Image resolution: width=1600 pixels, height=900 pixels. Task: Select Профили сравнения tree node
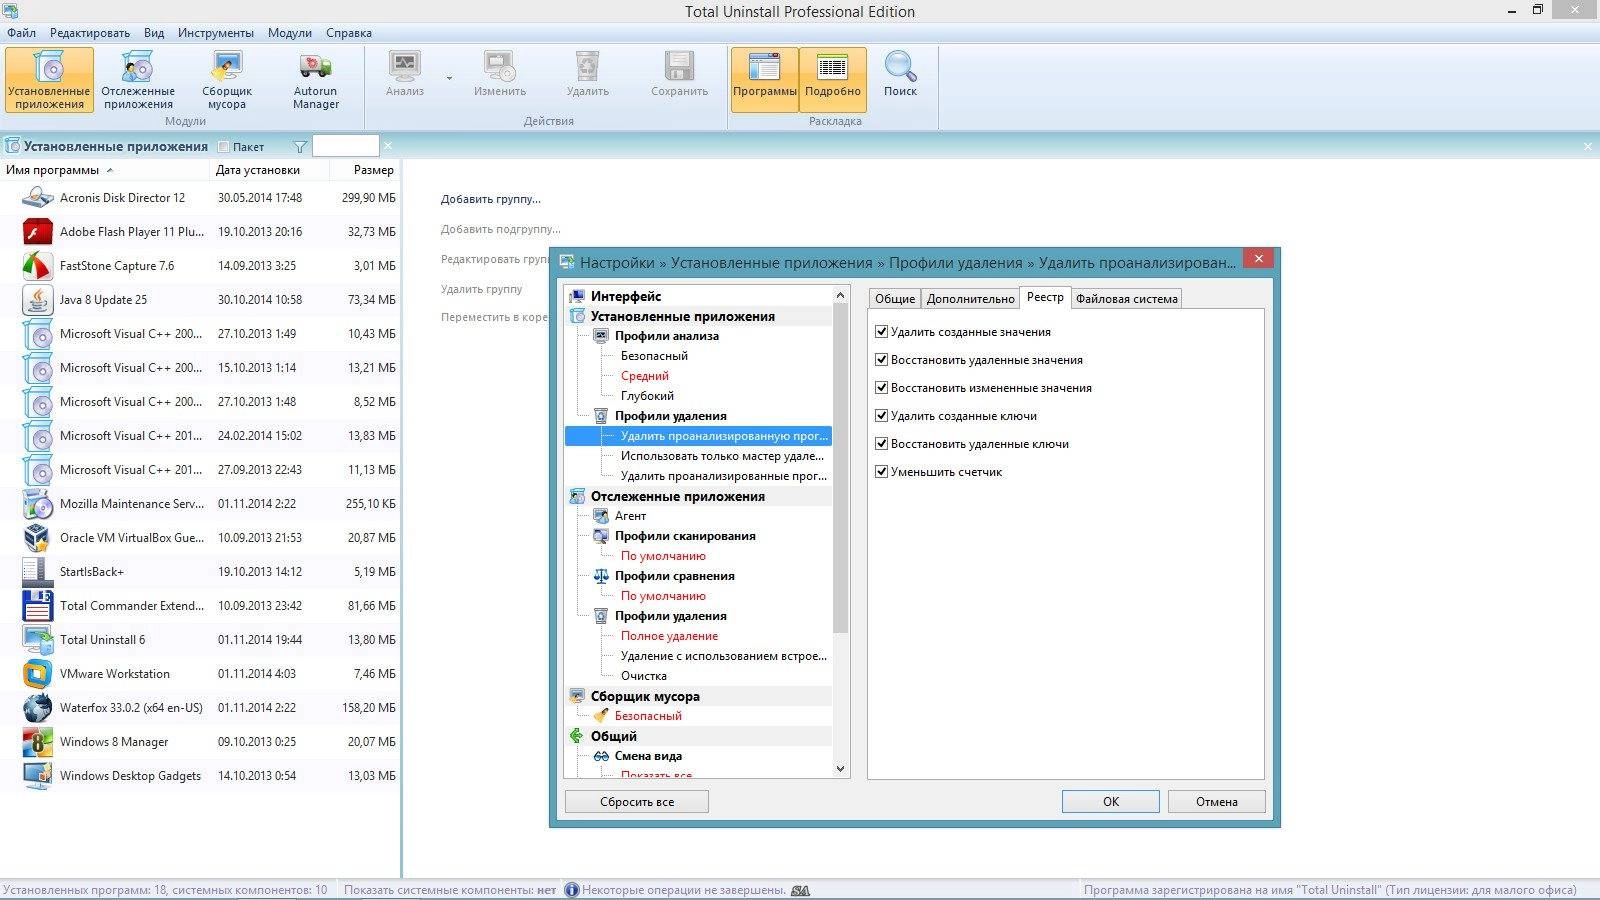(674, 576)
